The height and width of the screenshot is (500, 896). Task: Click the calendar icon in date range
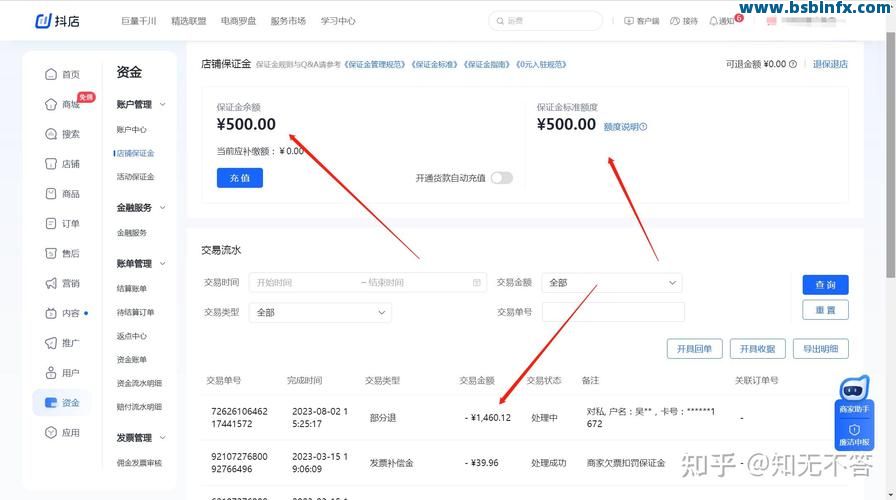477,282
